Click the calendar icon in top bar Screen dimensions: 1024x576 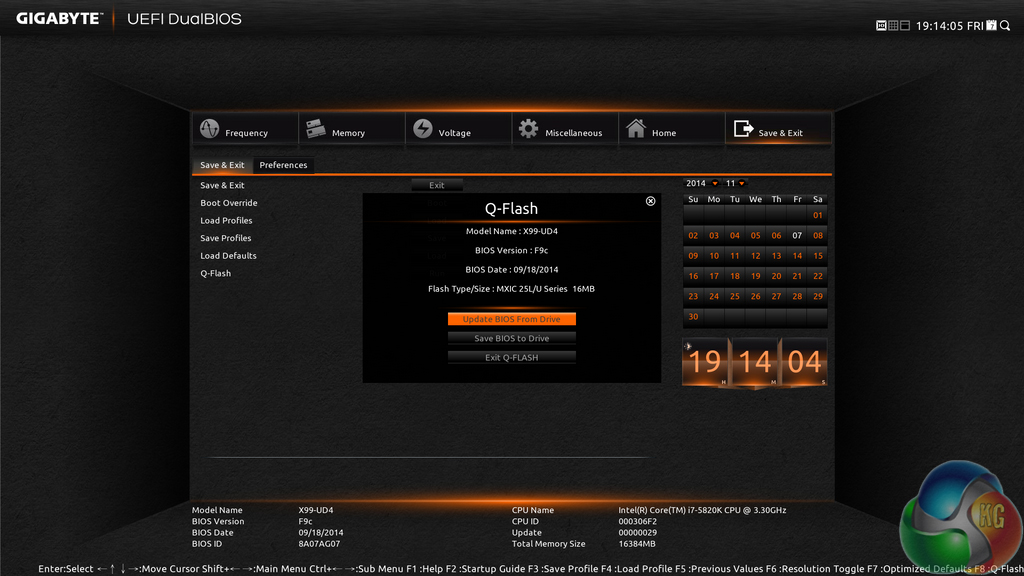tap(991, 25)
